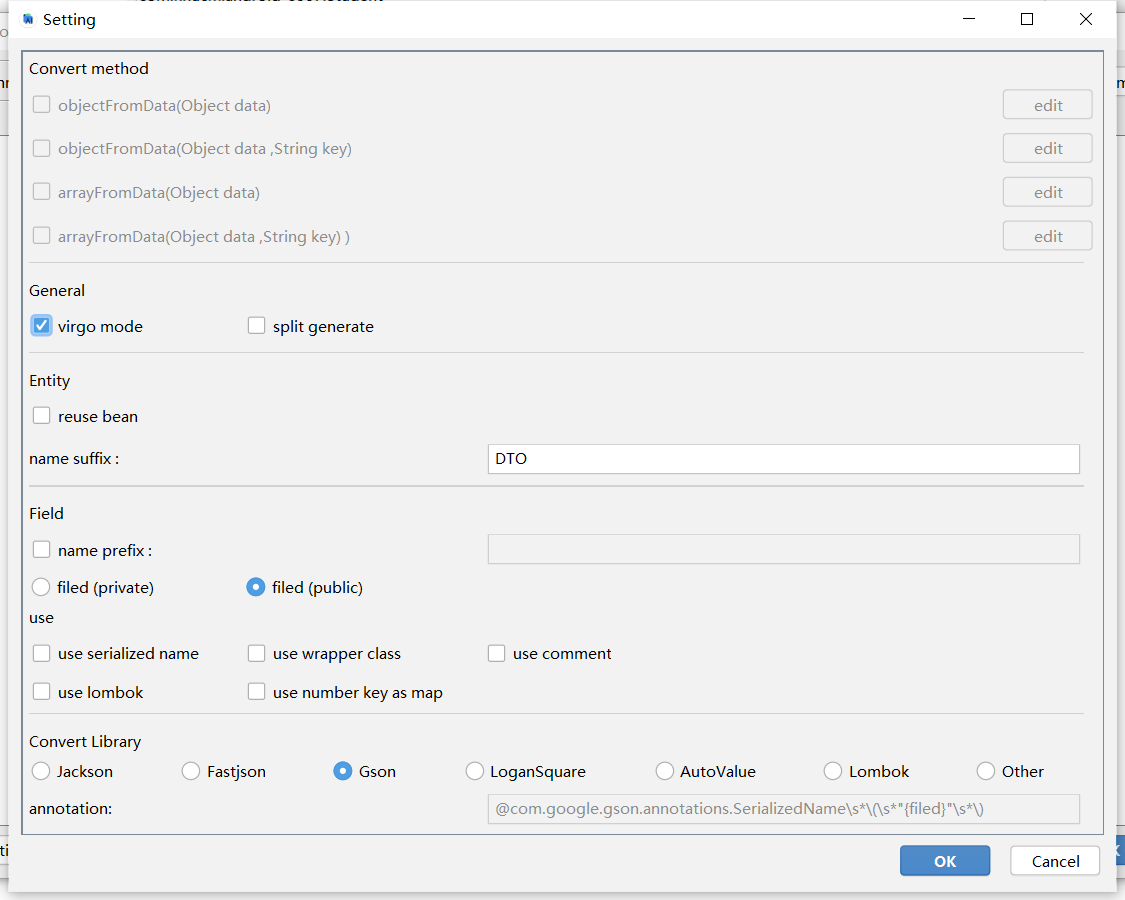Tick objectFromData(Object data ,String key) checkbox
This screenshot has width=1125, height=900.
[42, 148]
